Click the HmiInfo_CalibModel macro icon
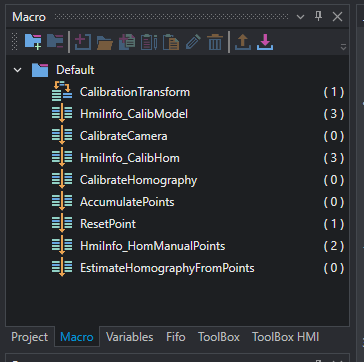Screen dimensions: 364x362 click(62, 113)
